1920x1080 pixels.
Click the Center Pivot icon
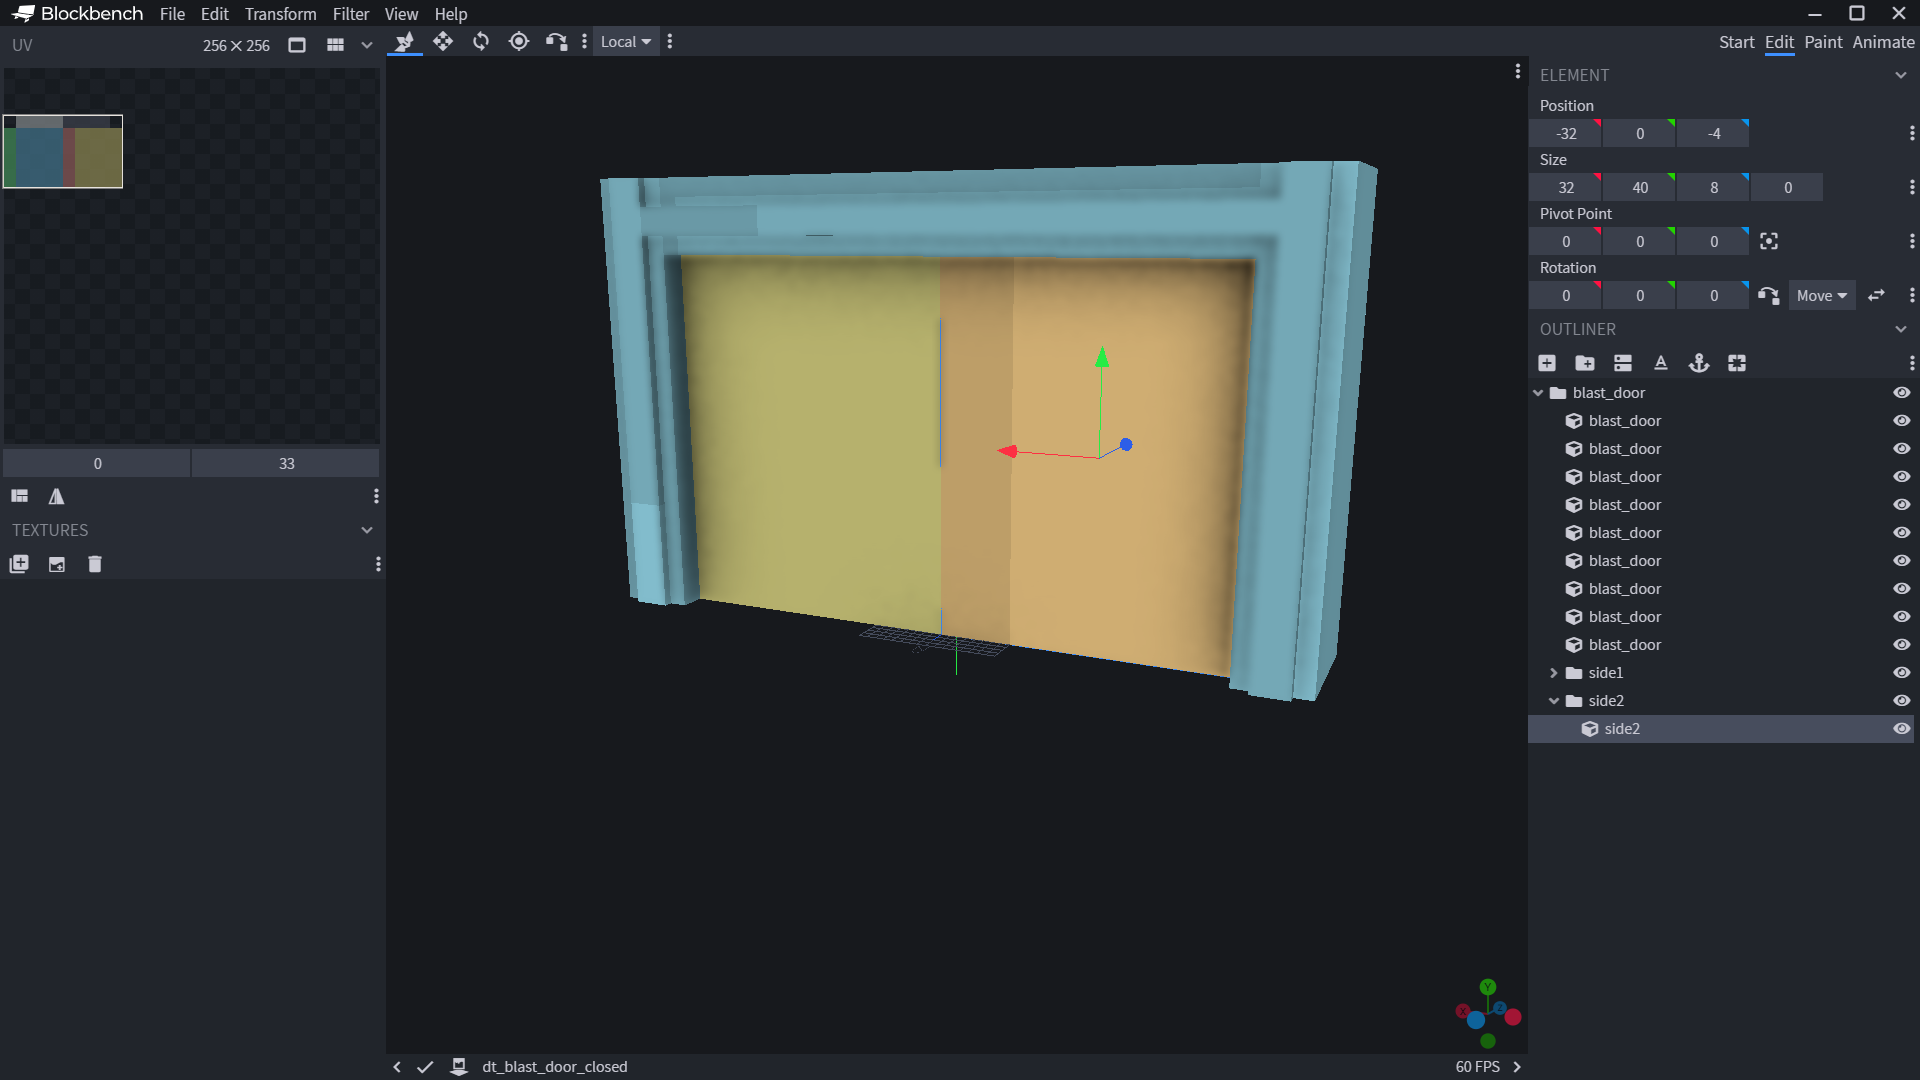point(1769,241)
